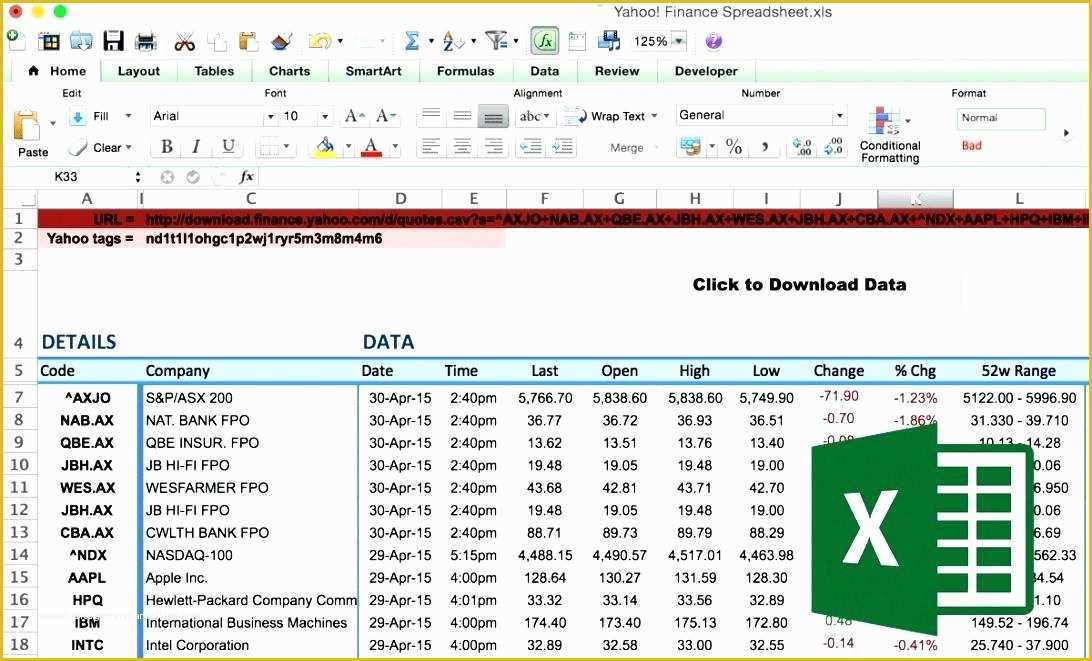
Task: Expand the Fill options dropdown
Action: point(128,116)
